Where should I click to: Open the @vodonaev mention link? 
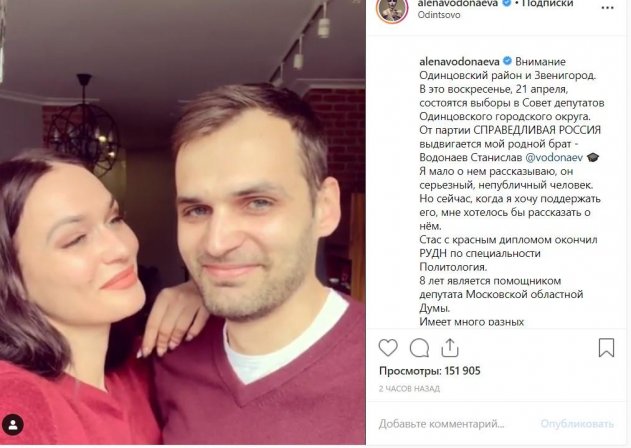pos(554,157)
